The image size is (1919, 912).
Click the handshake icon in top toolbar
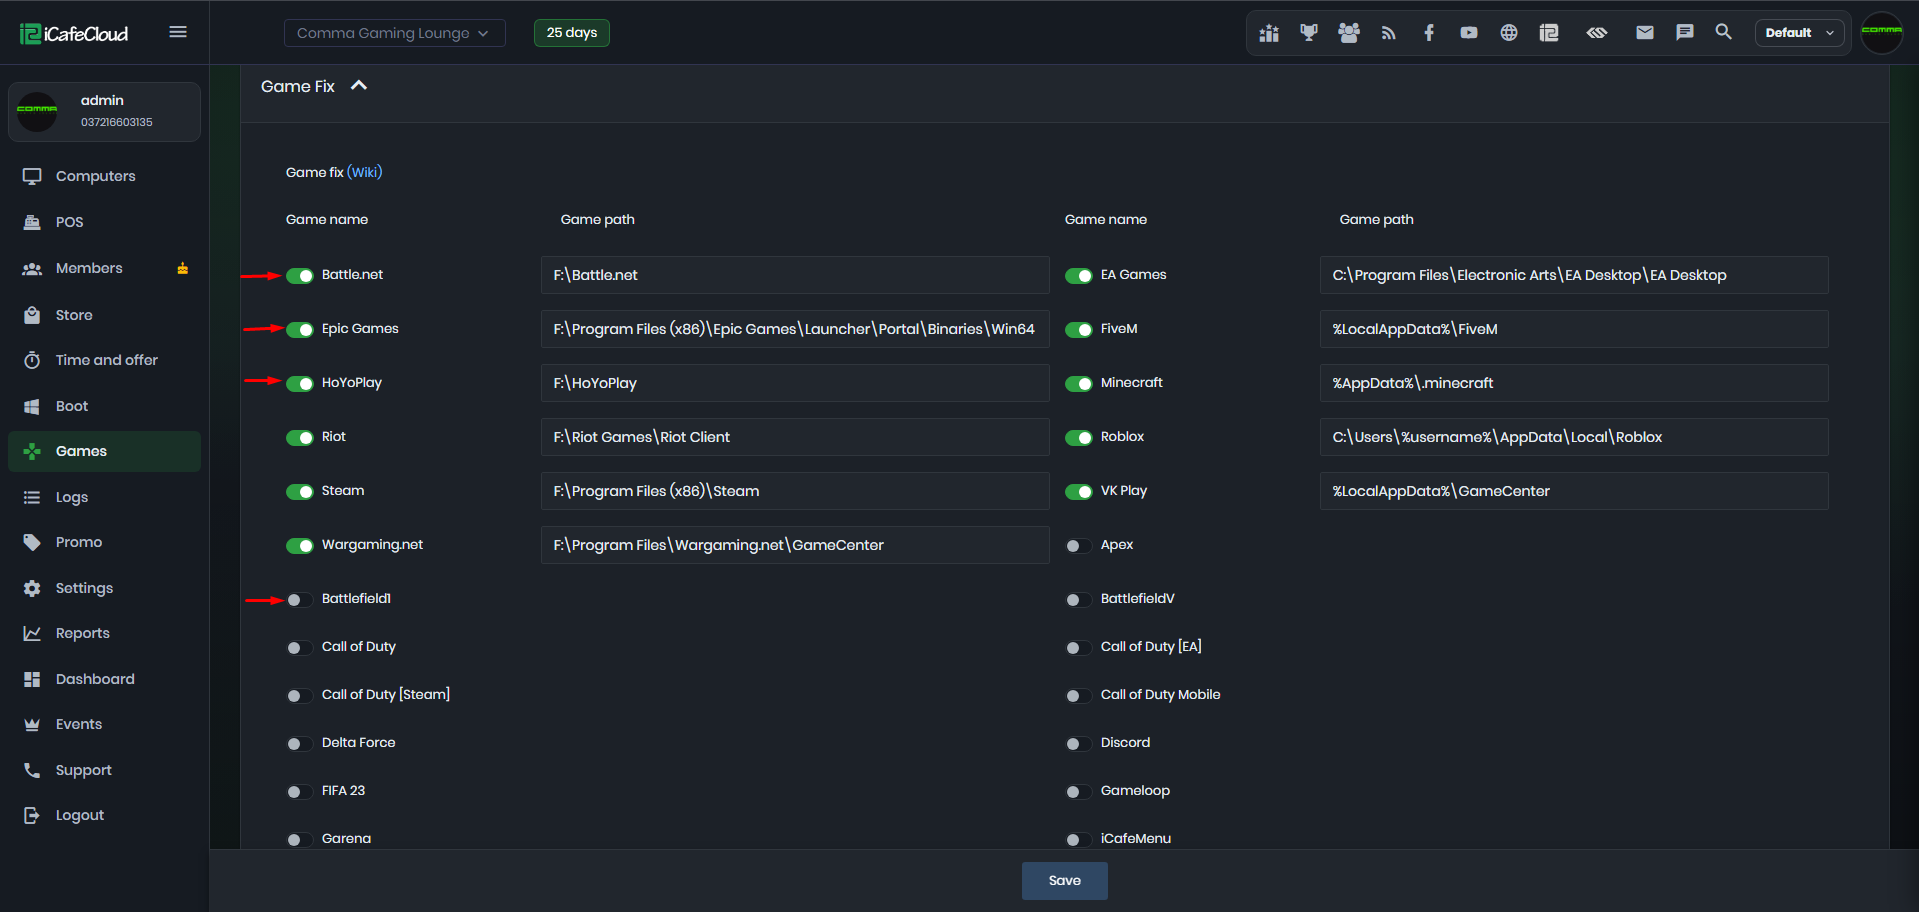pos(1597,33)
